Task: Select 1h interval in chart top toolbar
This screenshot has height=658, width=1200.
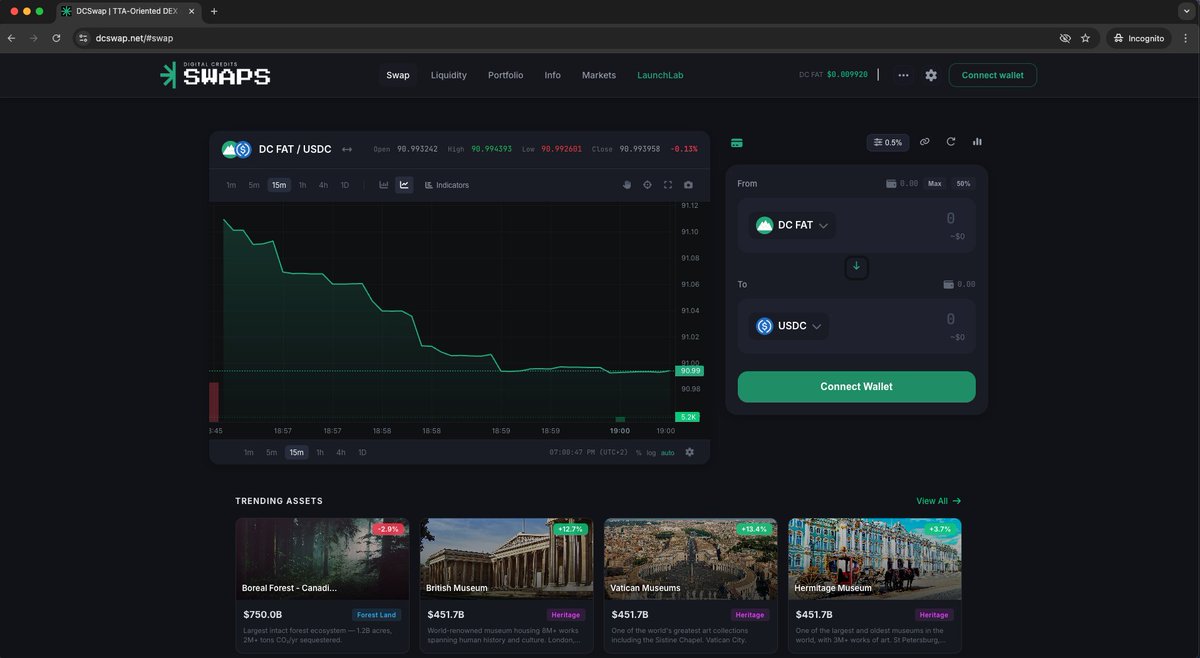Action: click(302, 185)
